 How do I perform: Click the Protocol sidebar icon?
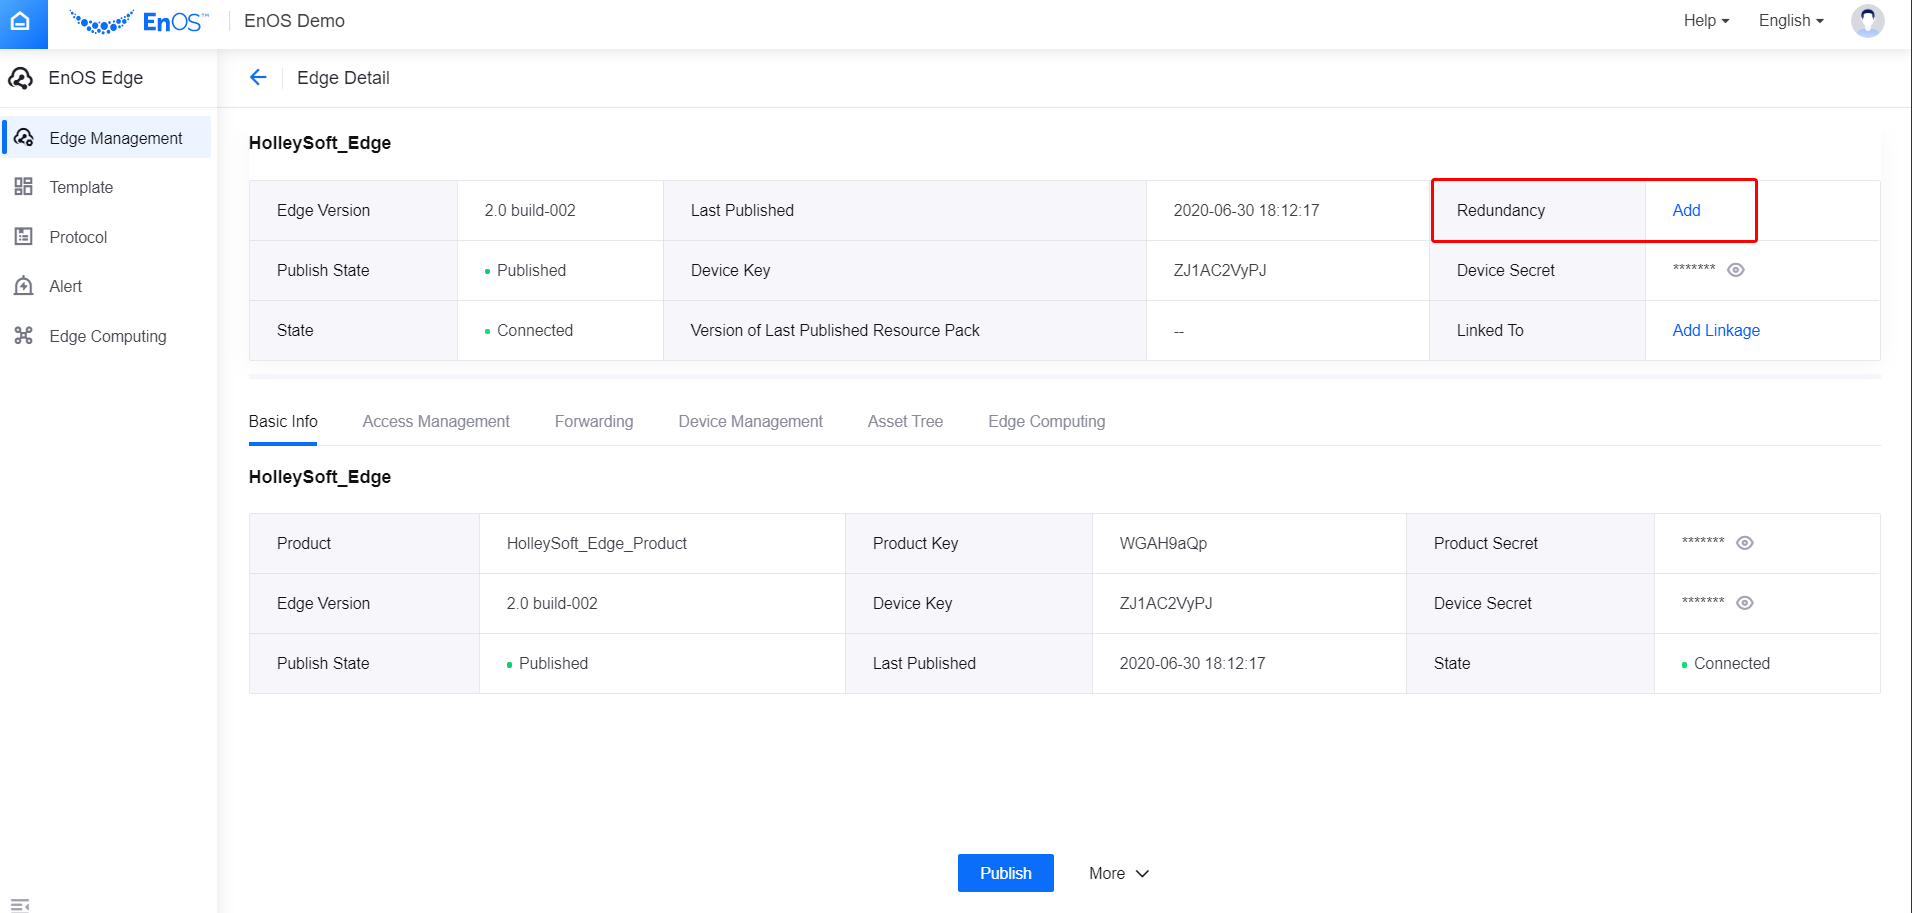(x=24, y=237)
